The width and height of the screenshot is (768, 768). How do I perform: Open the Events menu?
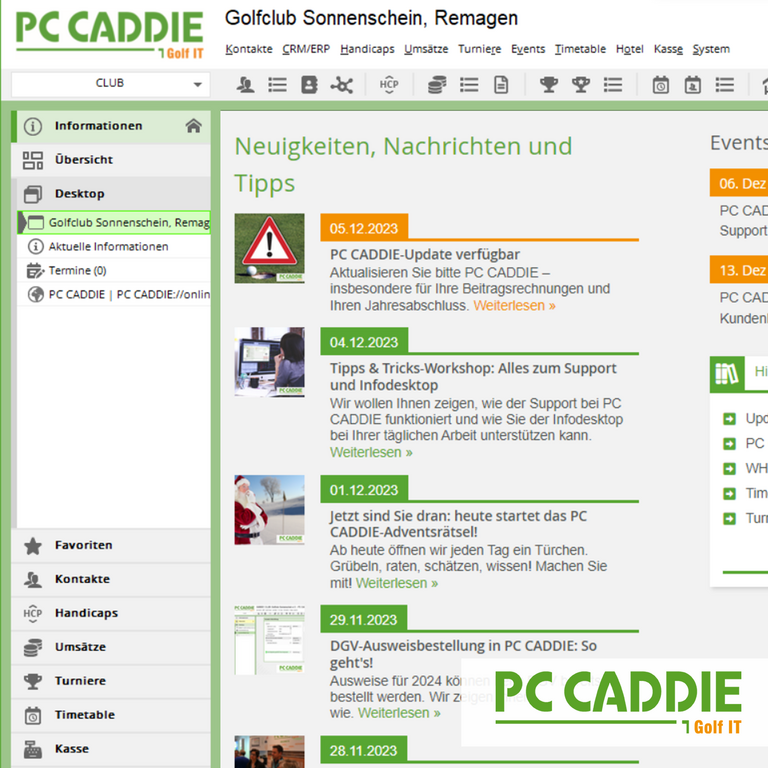point(528,49)
